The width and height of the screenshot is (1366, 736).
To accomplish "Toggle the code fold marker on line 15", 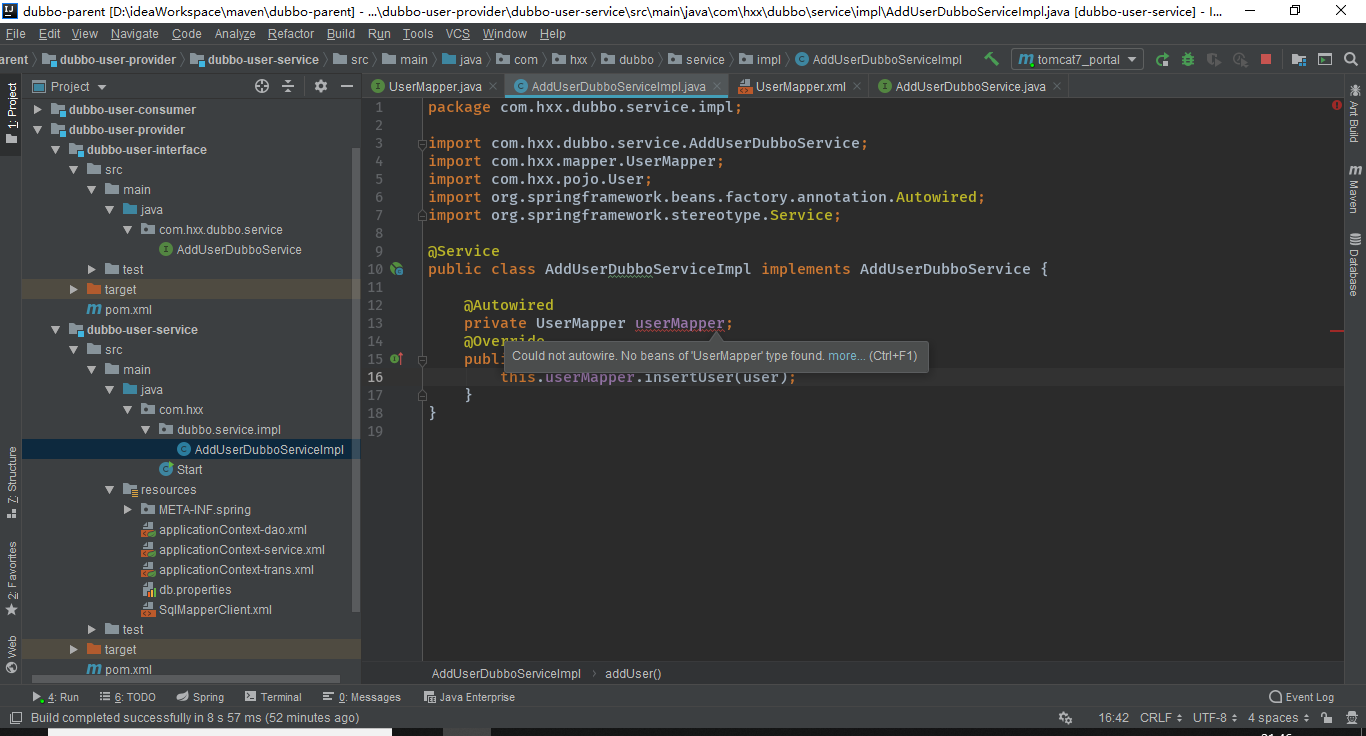I will click(422, 360).
